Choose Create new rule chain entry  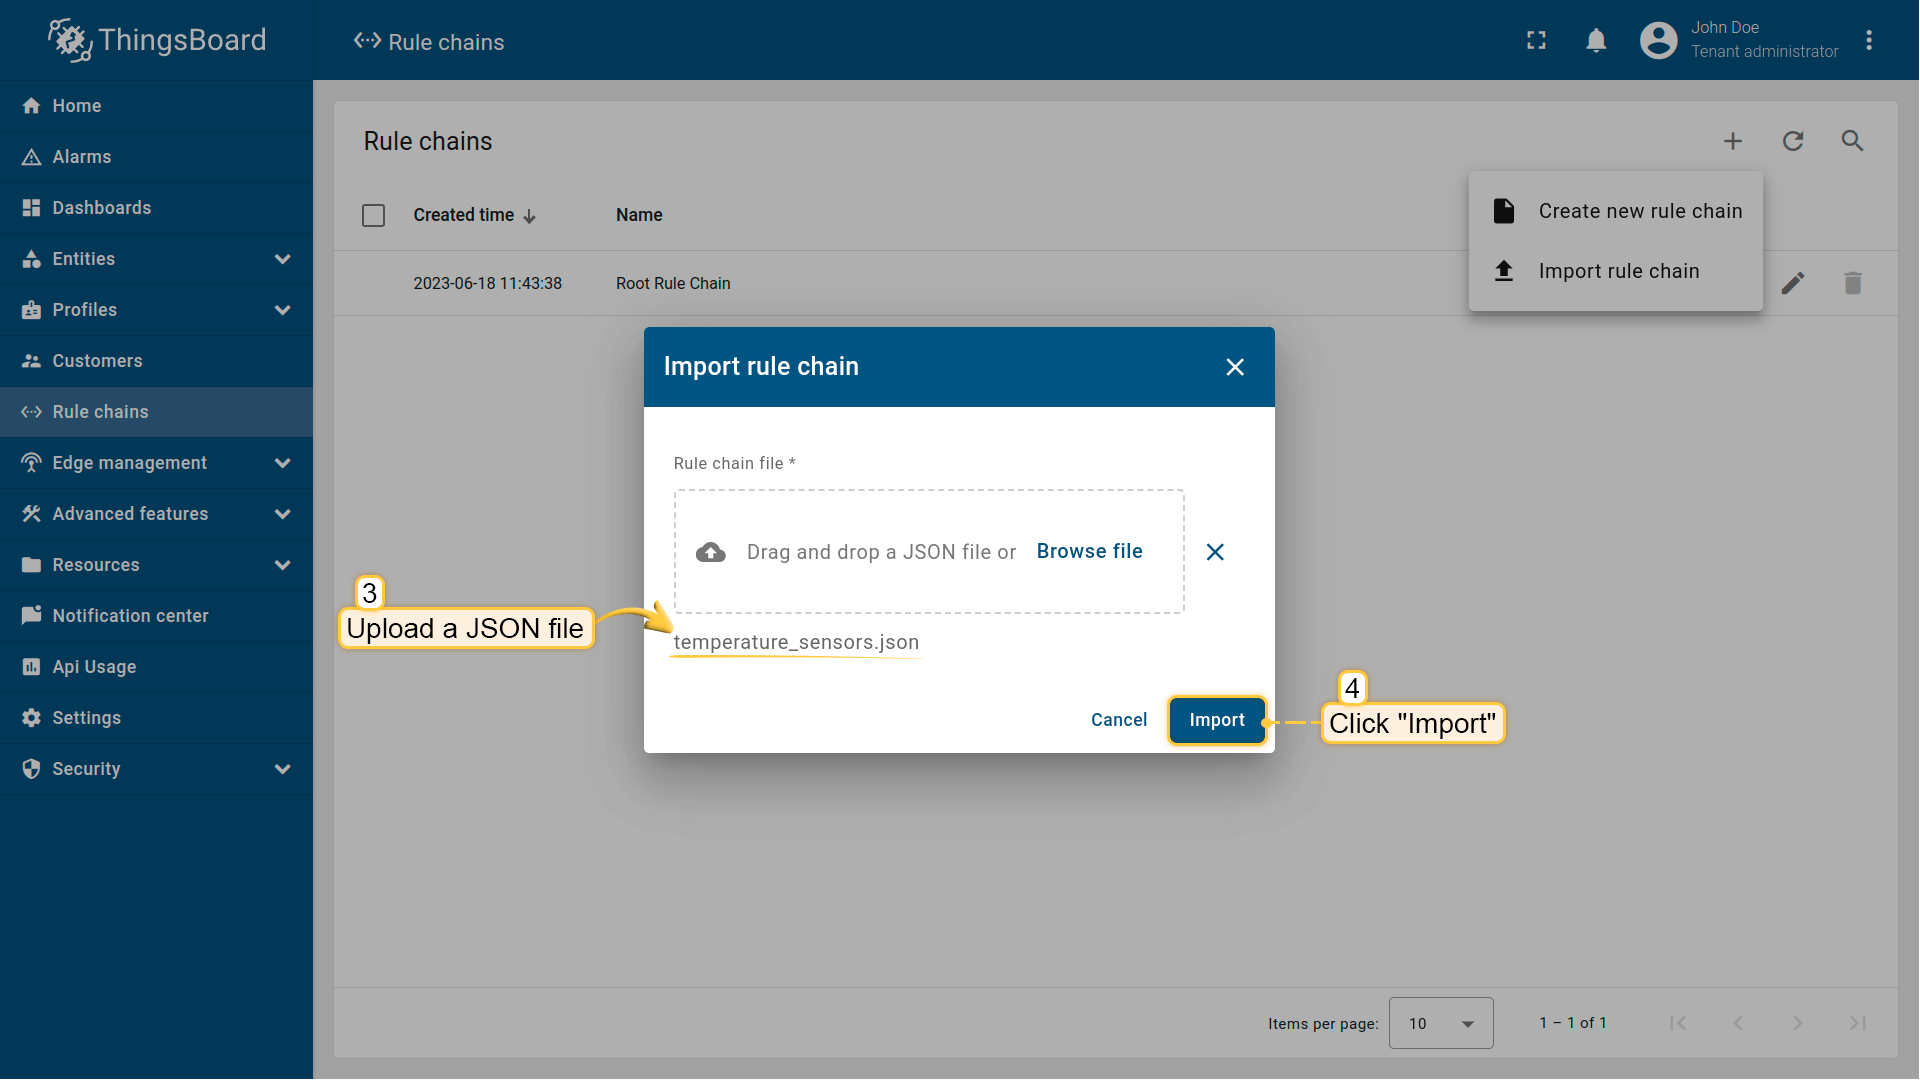pyautogui.click(x=1639, y=211)
